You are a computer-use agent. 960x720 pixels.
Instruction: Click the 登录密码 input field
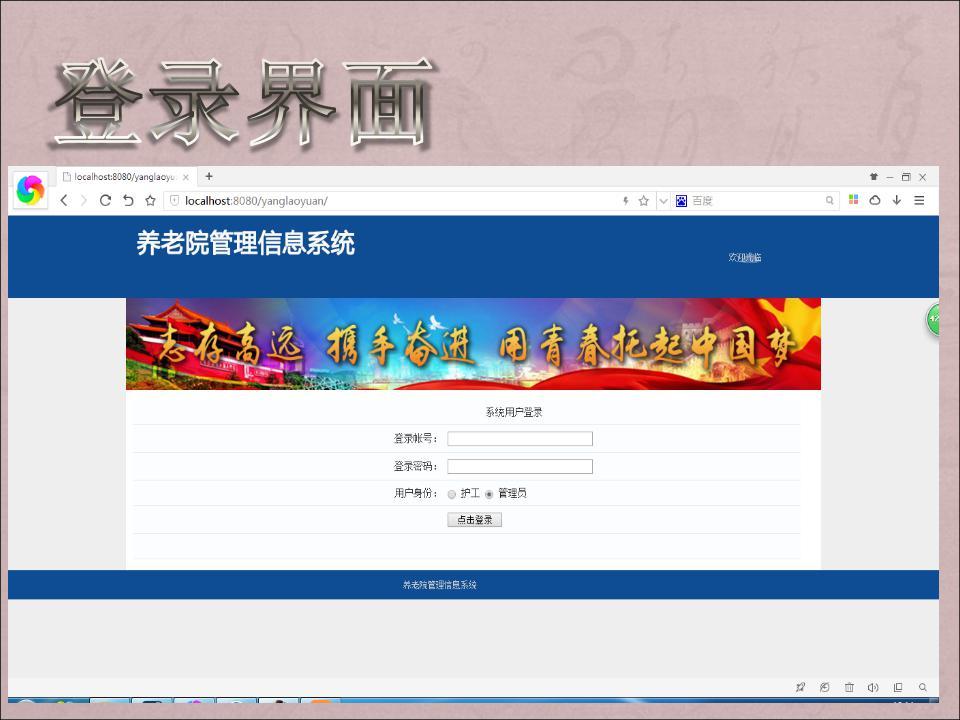[x=520, y=467]
